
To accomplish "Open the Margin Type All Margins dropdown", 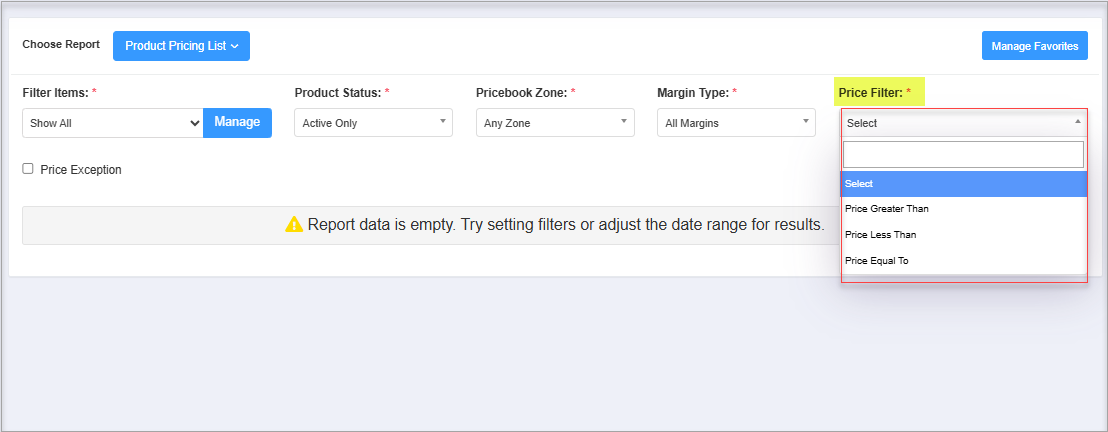I will 736,123.
